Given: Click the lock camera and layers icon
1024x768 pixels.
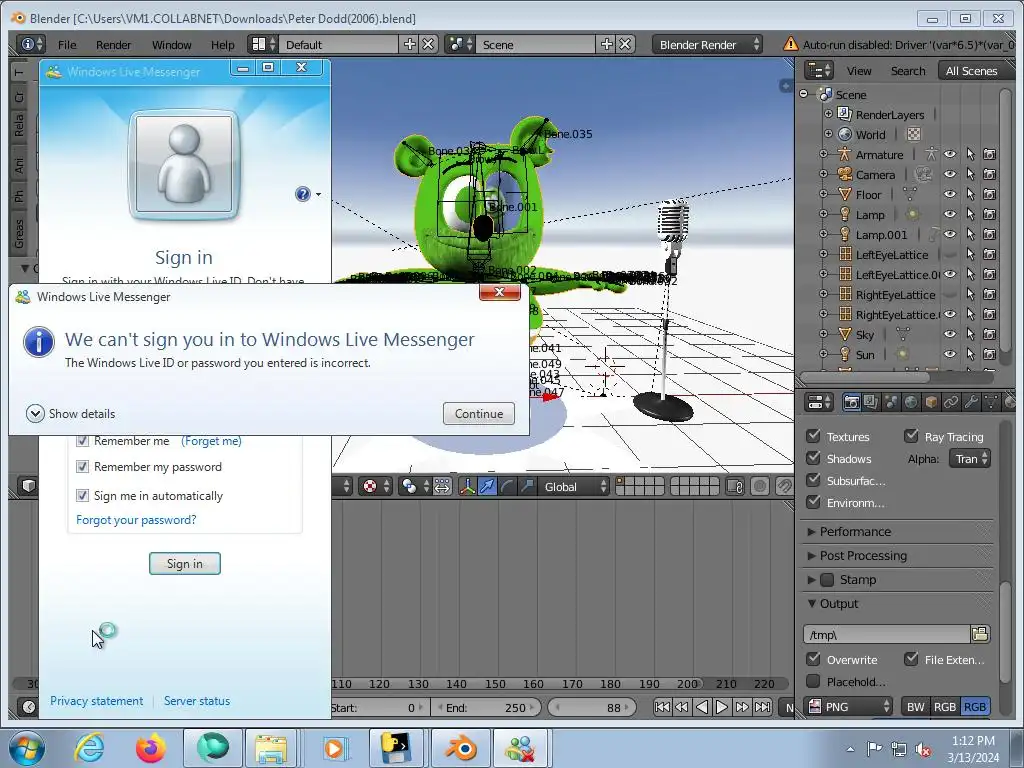Looking at the screenshot, I should tap(735, 487).
